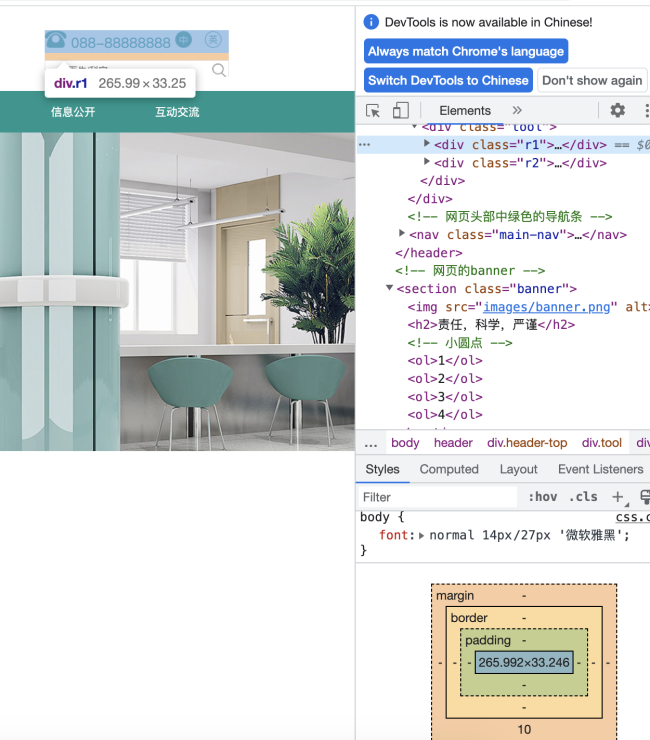This screenshot has width=650, height=740.
Task: Select the ol 1 element row
Action: tap(445, 361)
